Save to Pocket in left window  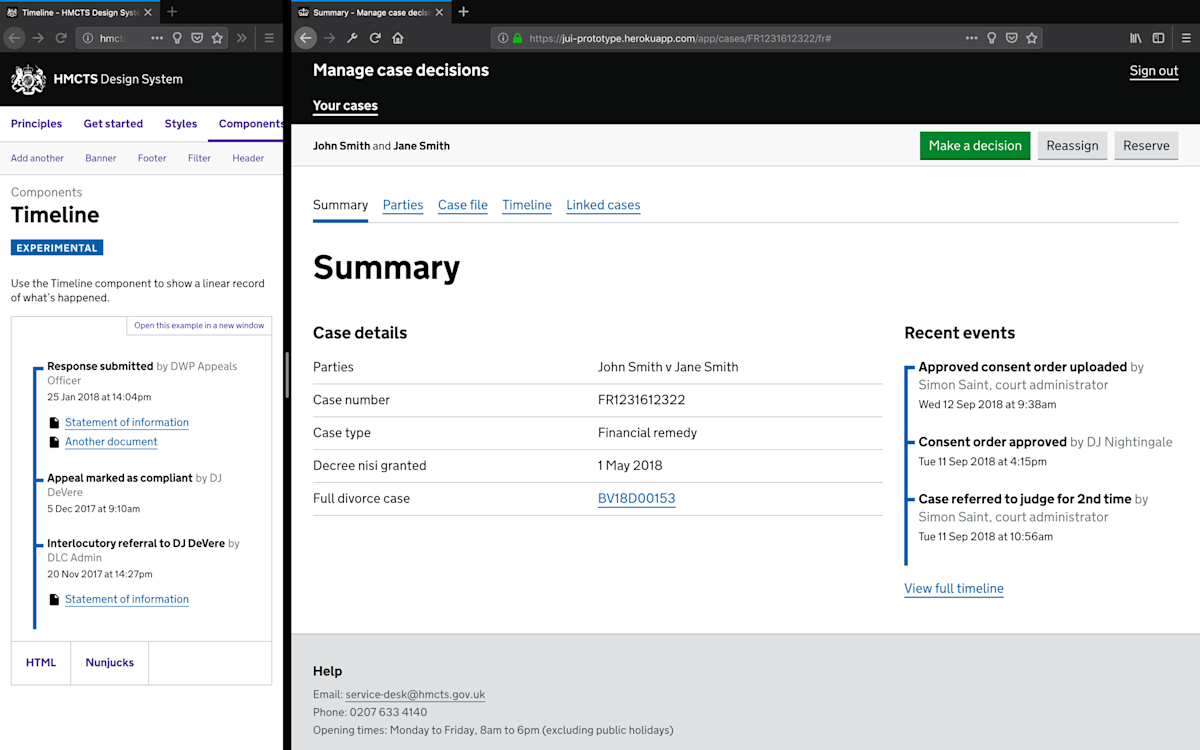pos(197,38)
